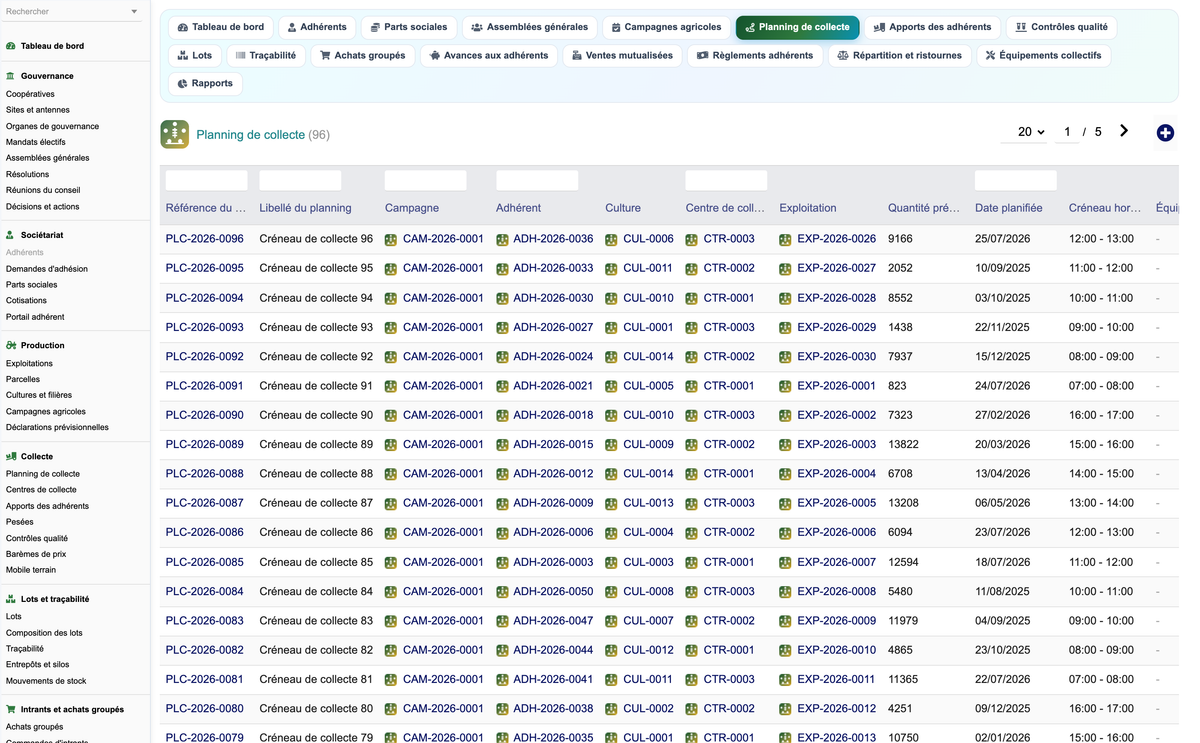Open the Campagnes agricoles tab
Viewport: 1200px width, 743px height.
tap(666, 27)
